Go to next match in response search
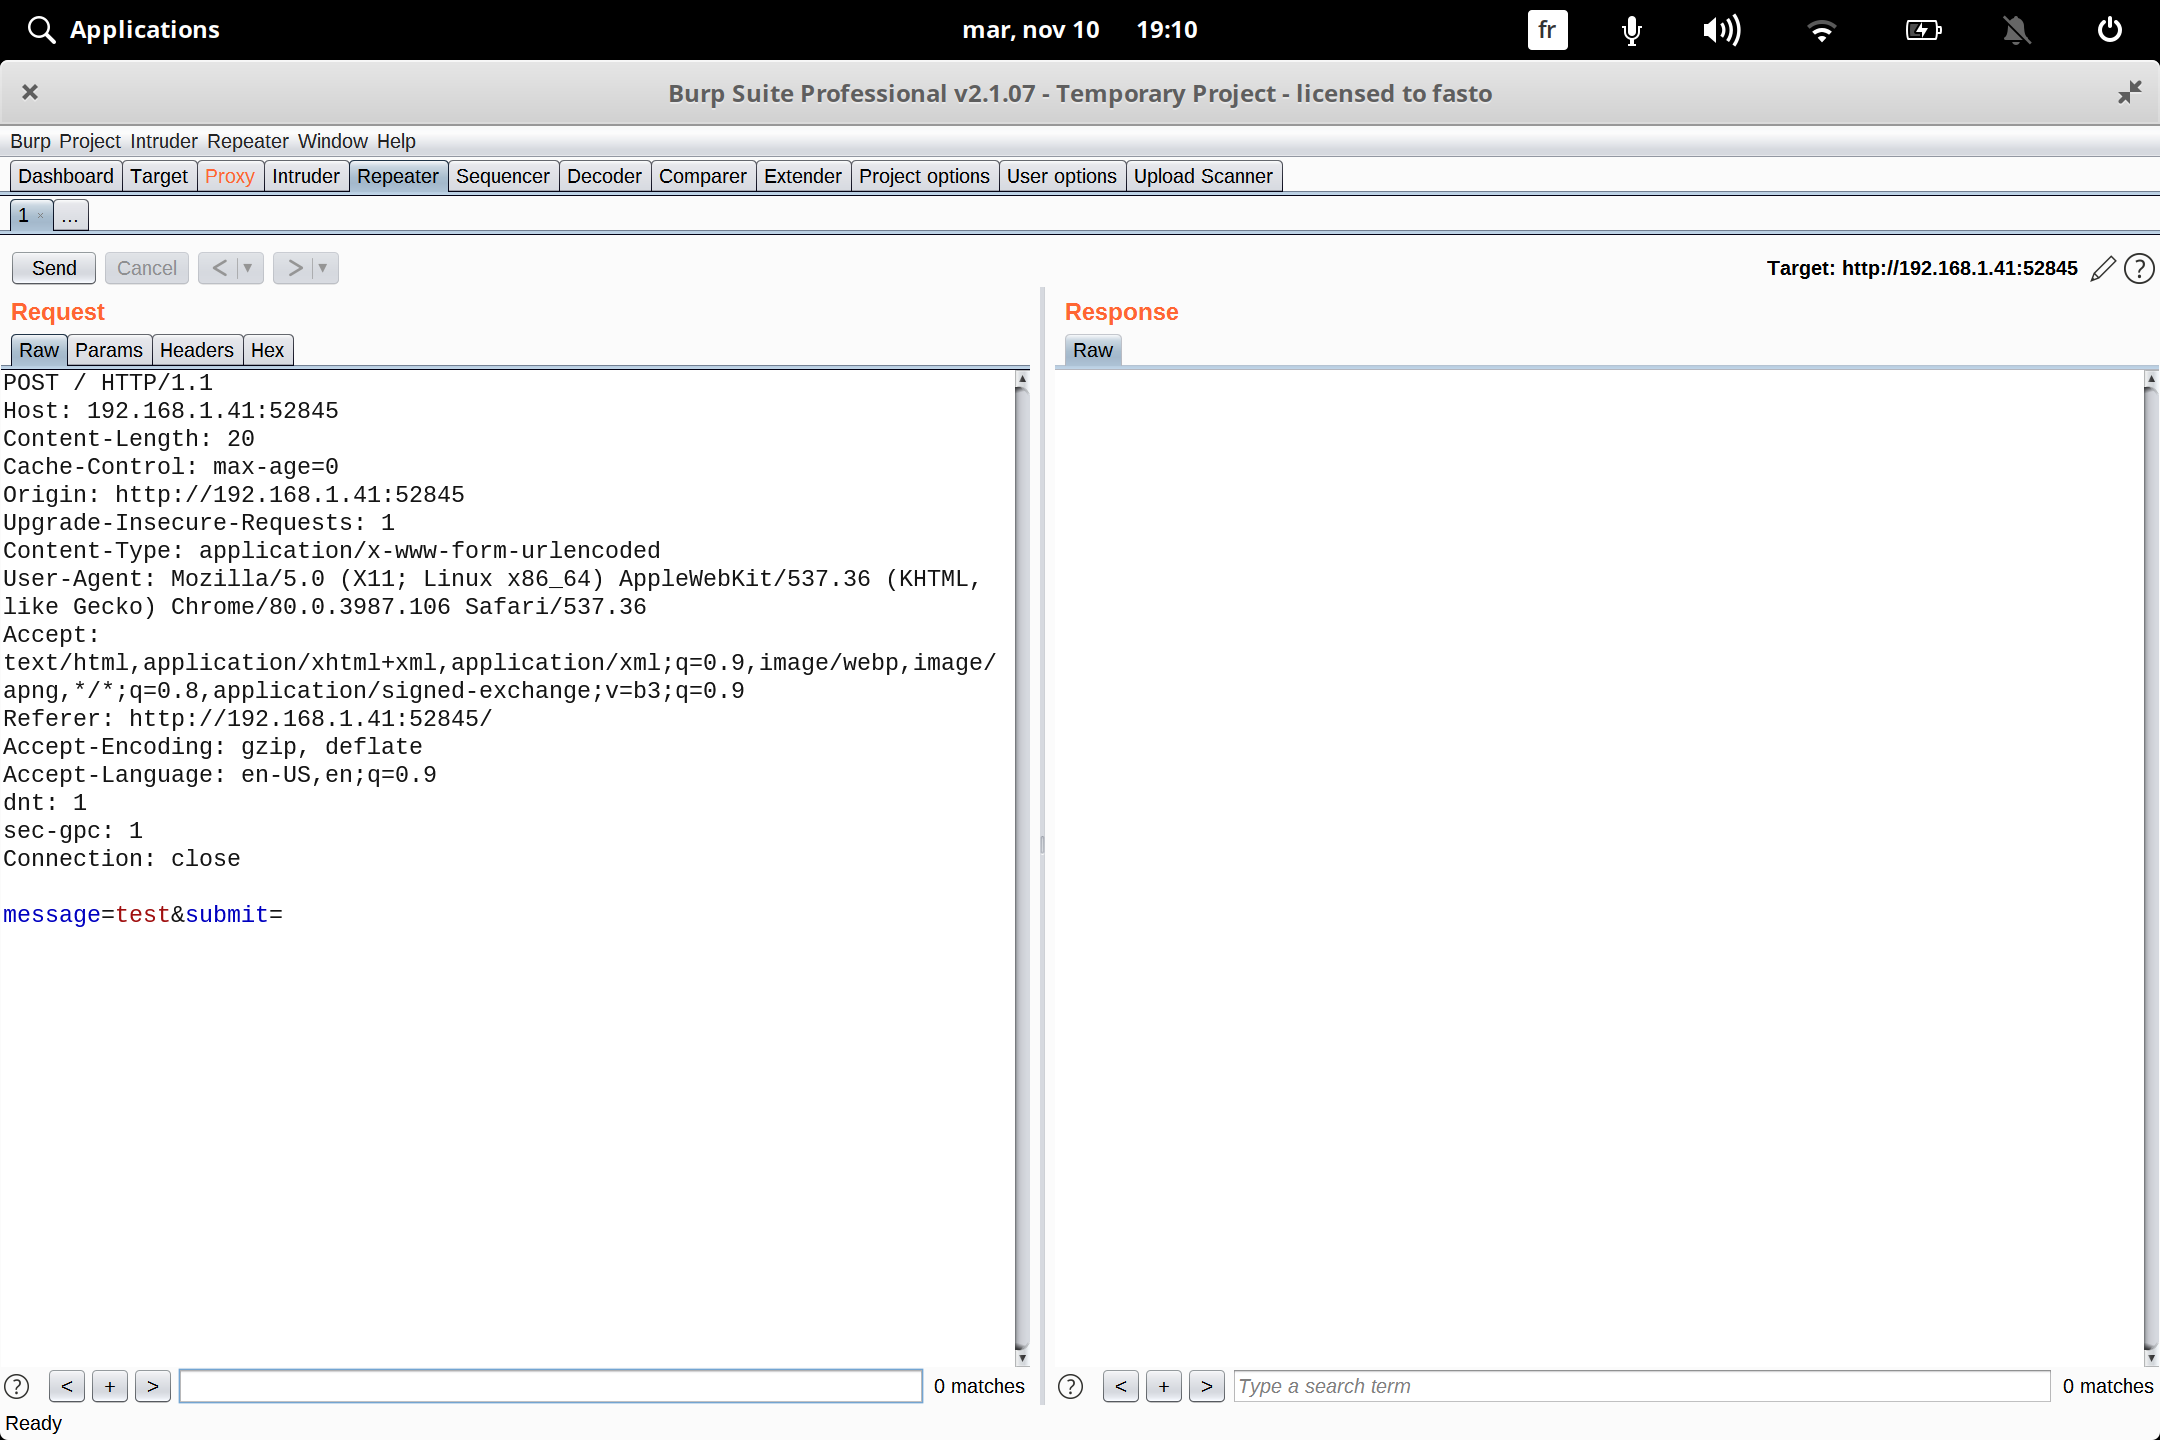Viewport: 2160px width, 1440px height. click(x=1206, y=1386)
